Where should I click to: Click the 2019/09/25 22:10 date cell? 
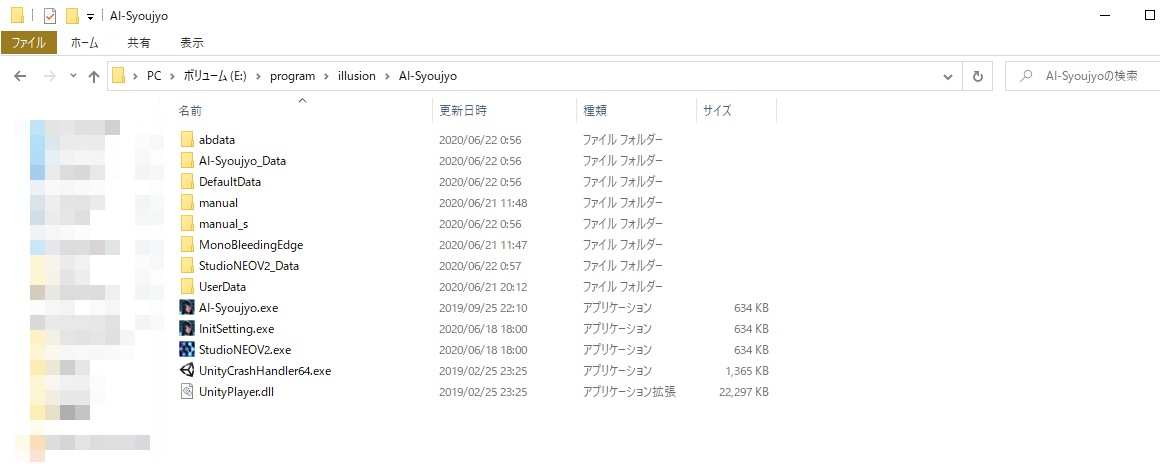click(483, 307)
